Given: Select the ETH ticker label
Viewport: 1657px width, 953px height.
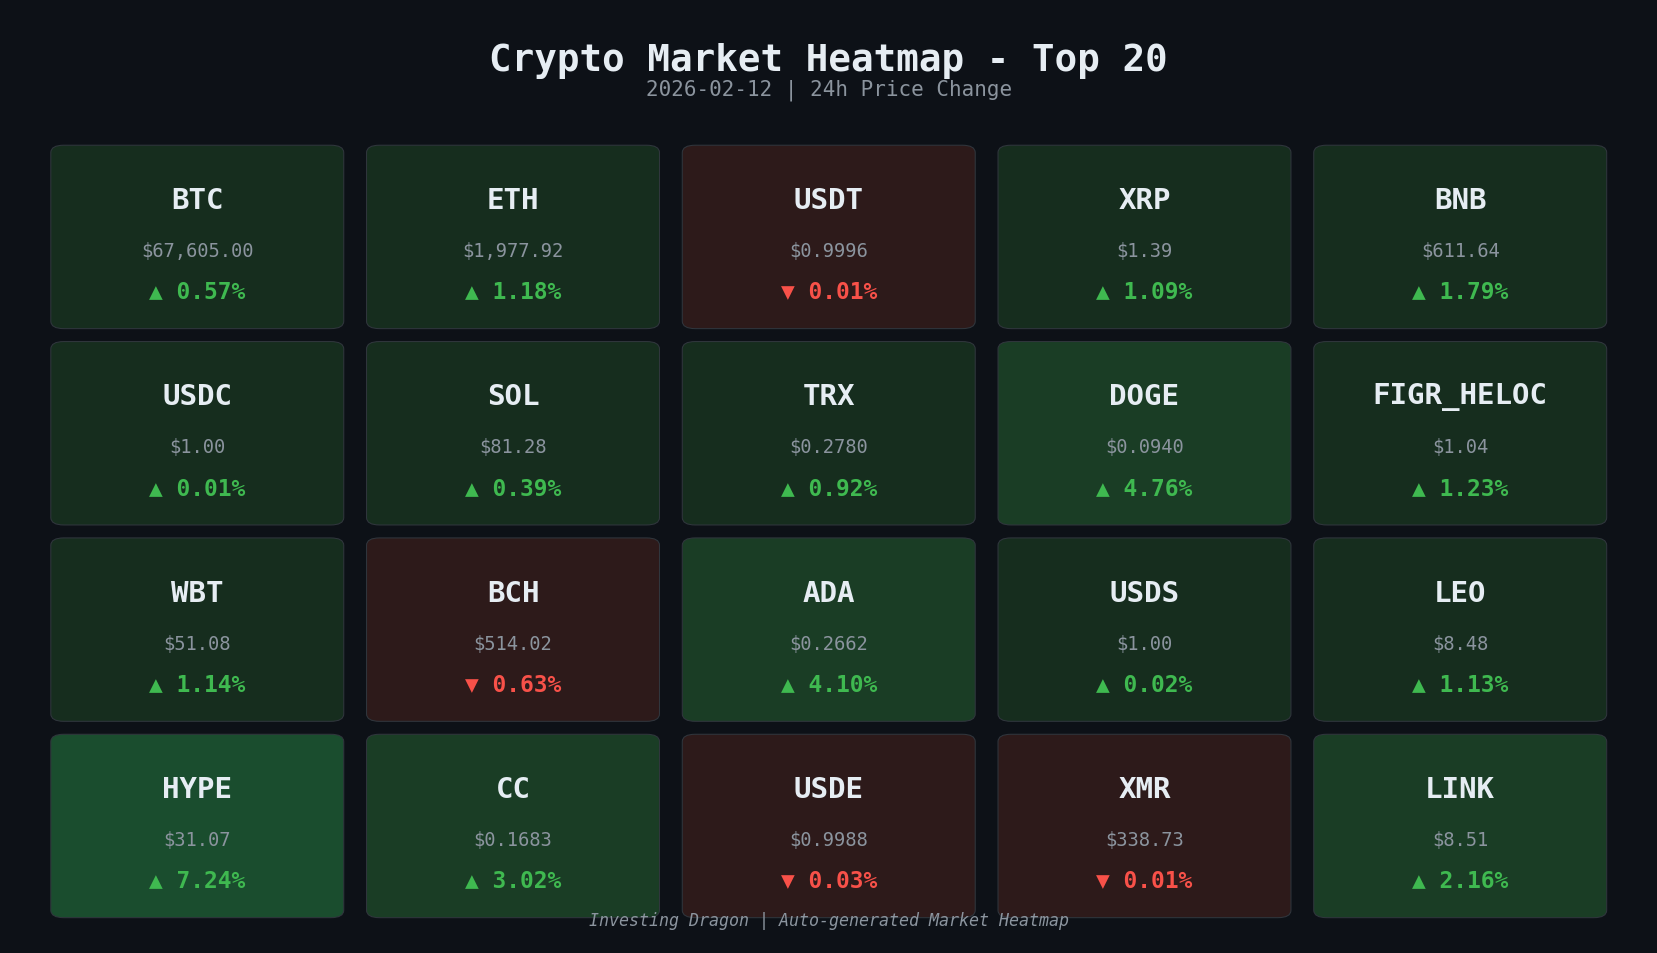Looking at the screenshot, I should tap(513, 200).
